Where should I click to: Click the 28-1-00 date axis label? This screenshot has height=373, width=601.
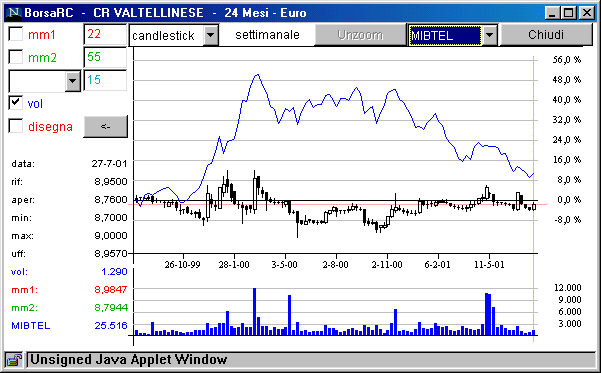coord(234,265)
